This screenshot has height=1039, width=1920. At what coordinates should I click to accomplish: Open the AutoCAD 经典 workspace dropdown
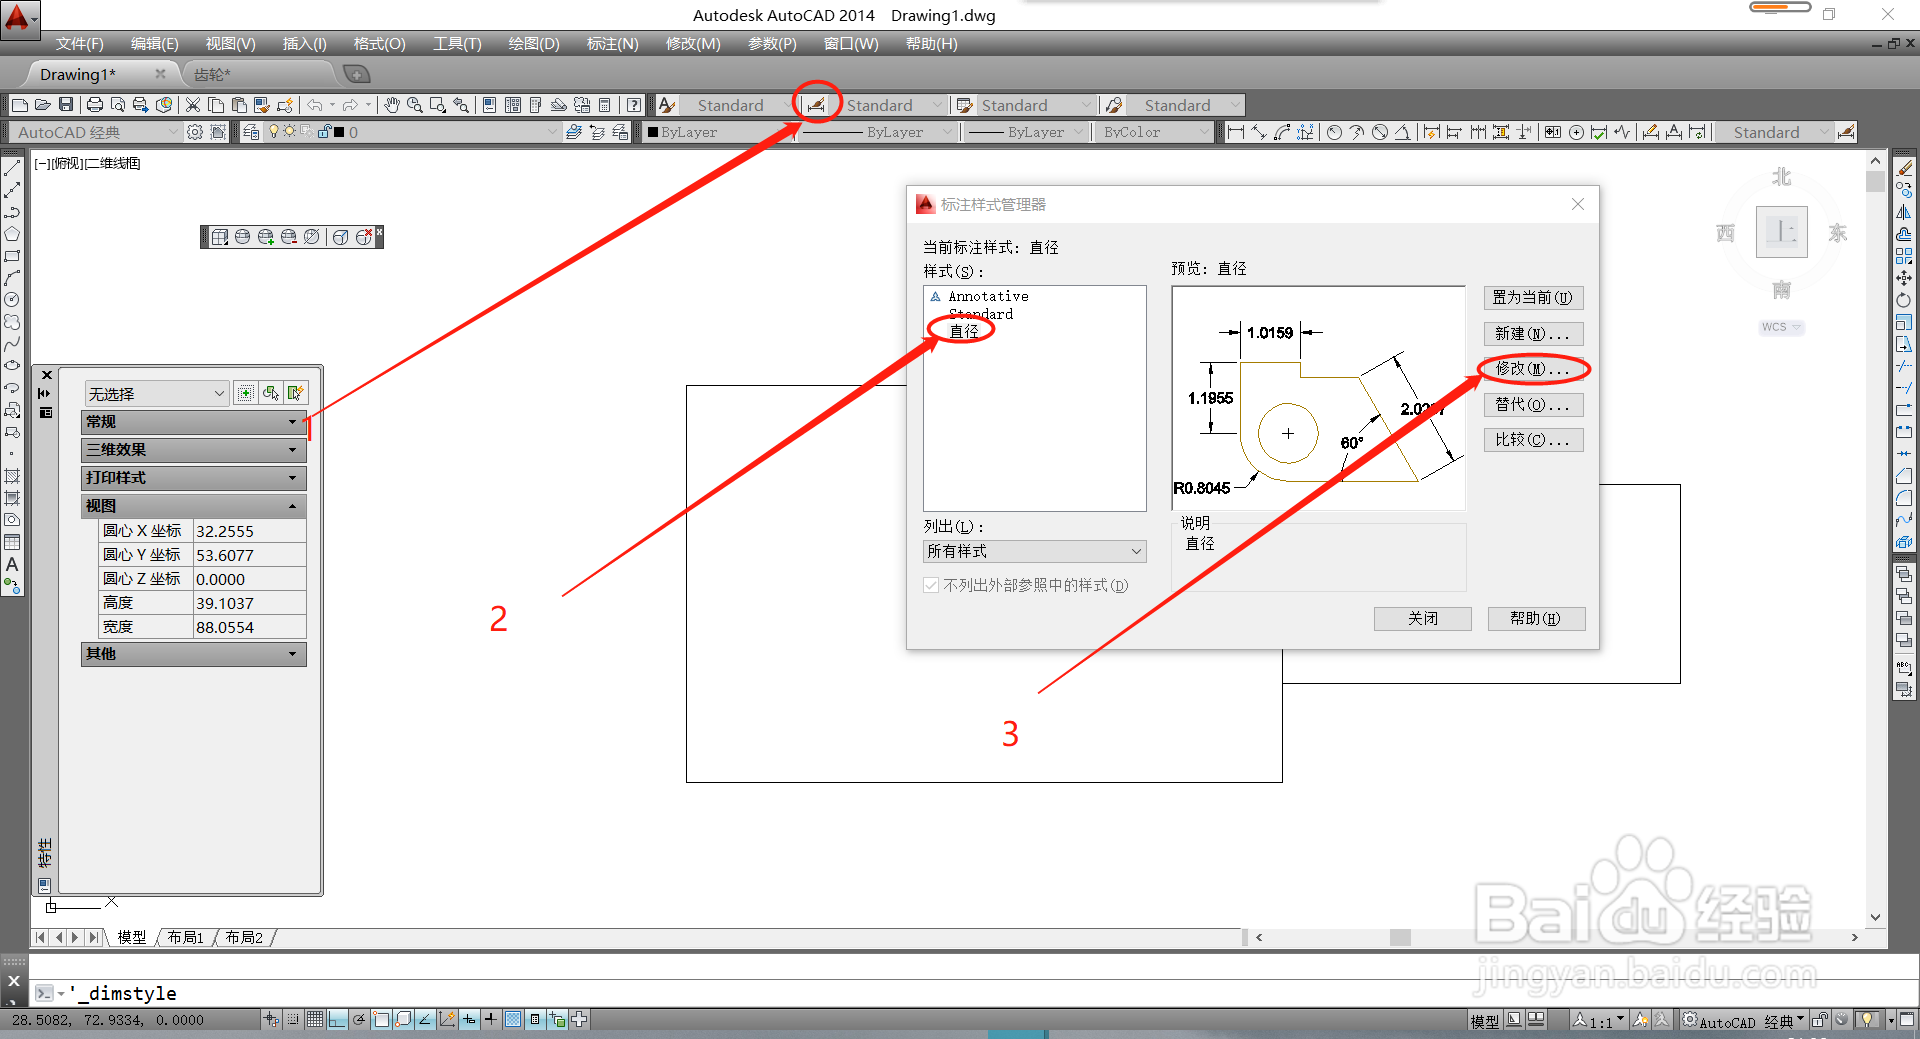click(x=96, y=132)
